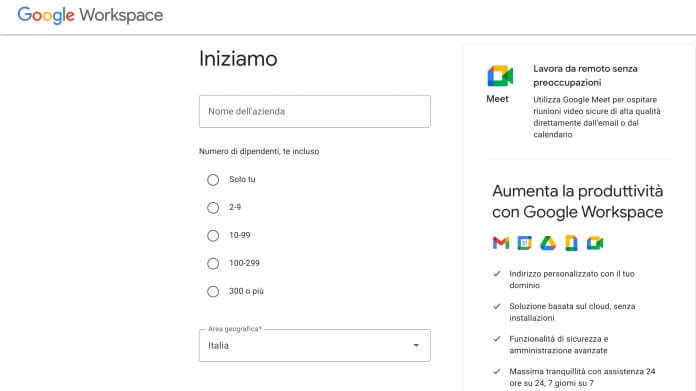Click 'Indirizzo personalizzato con il tuo dominio'
The width and height of the screenshot is (696, 391).
[x=572, y=280]
